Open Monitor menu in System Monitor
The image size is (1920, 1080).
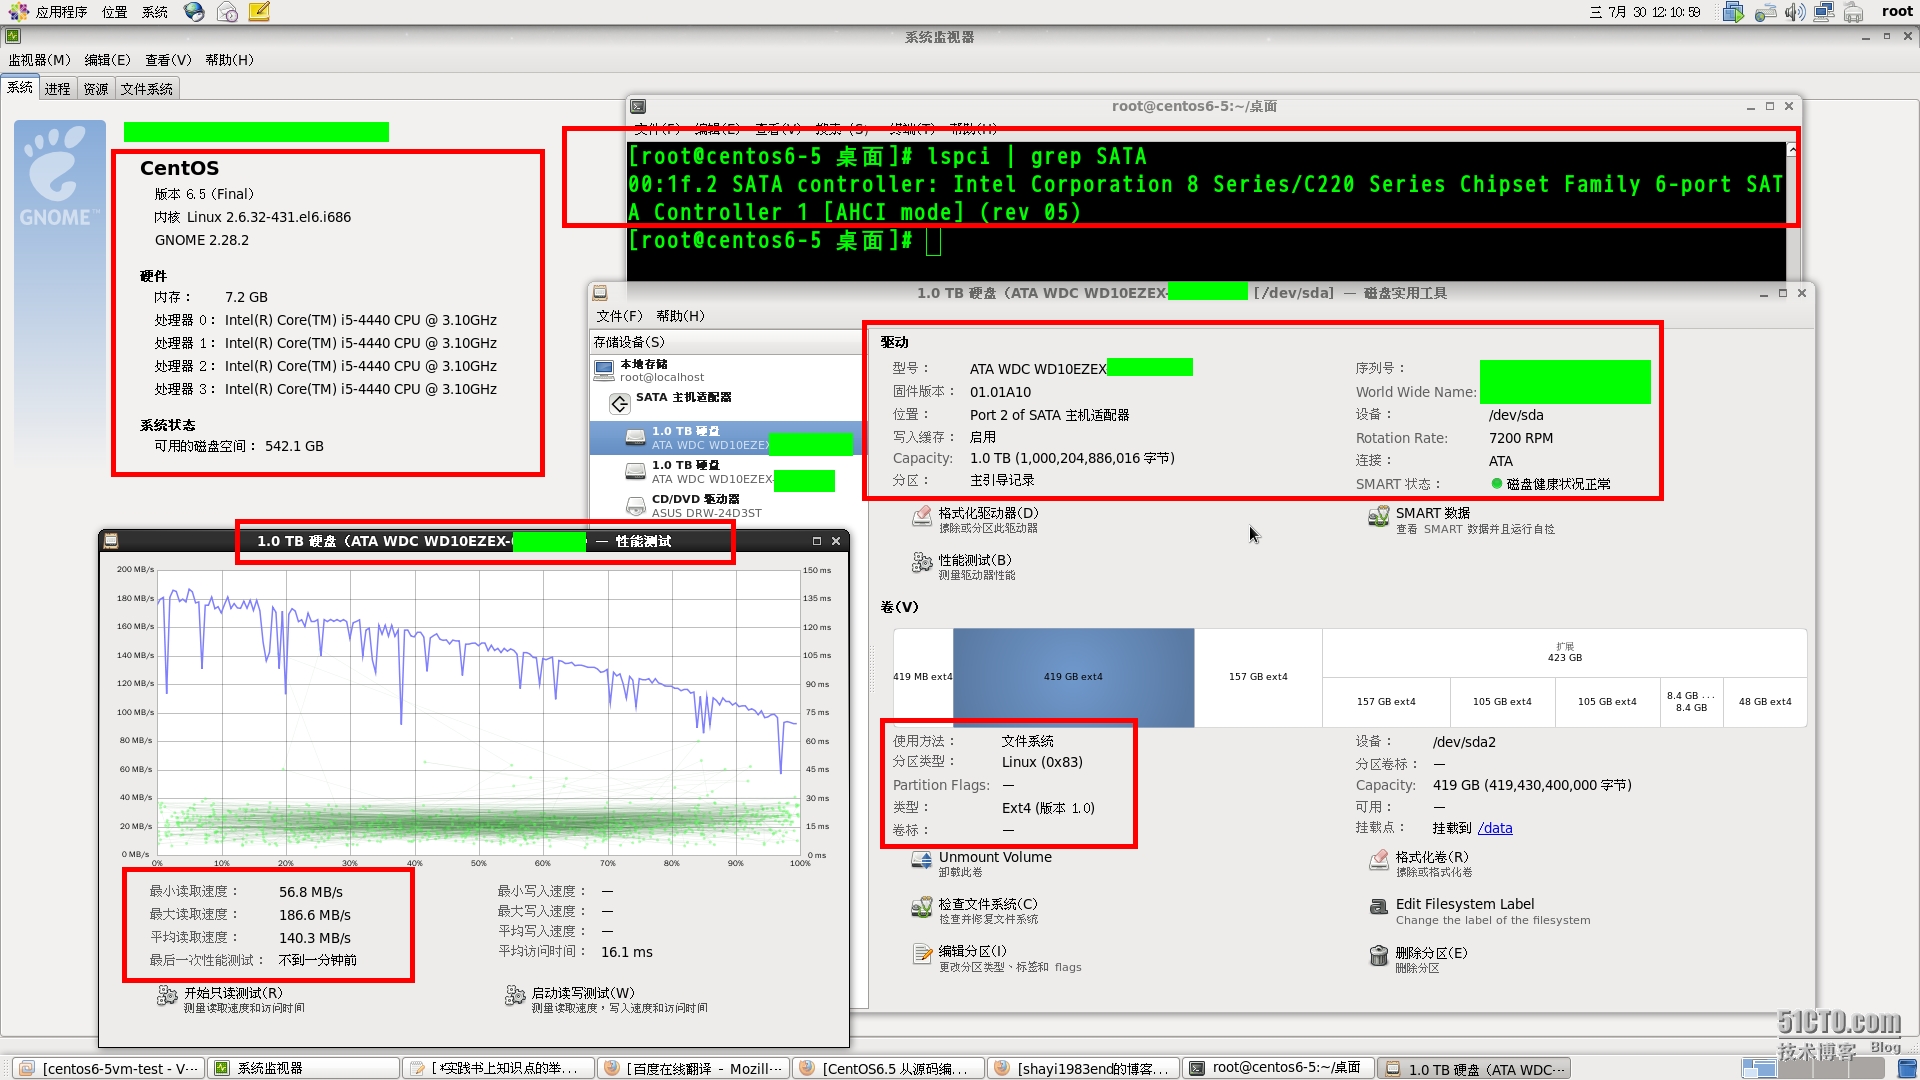click(39, 60)
